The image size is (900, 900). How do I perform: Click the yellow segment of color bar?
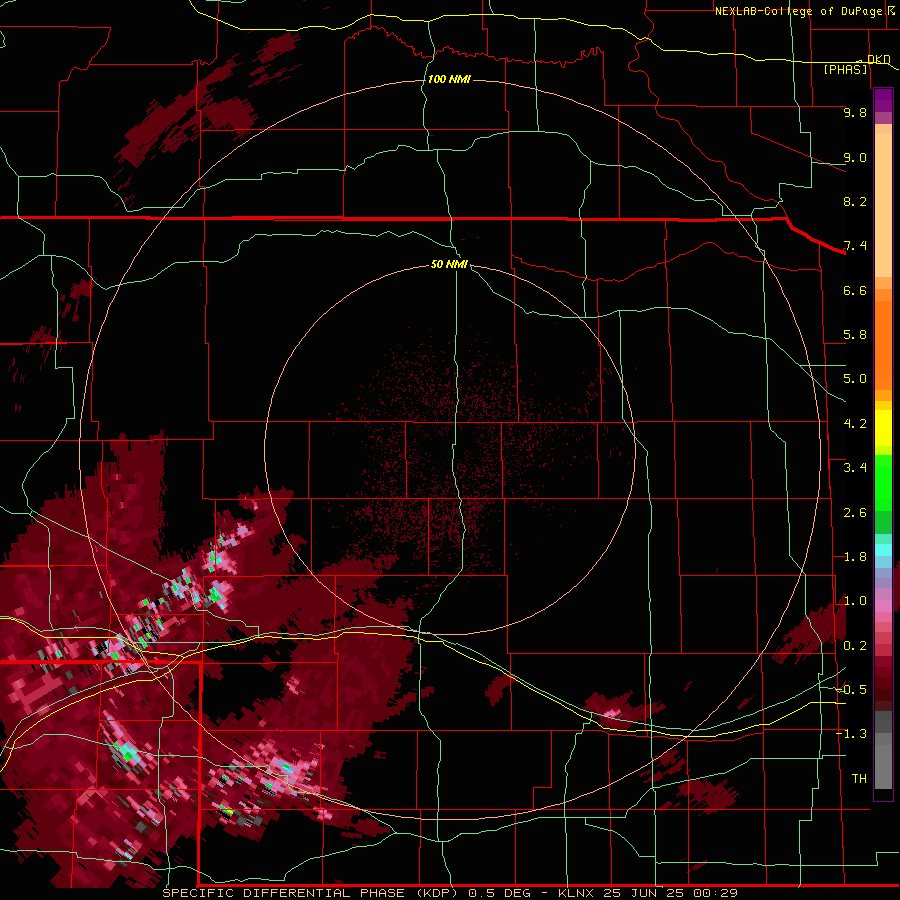[883, 428]
